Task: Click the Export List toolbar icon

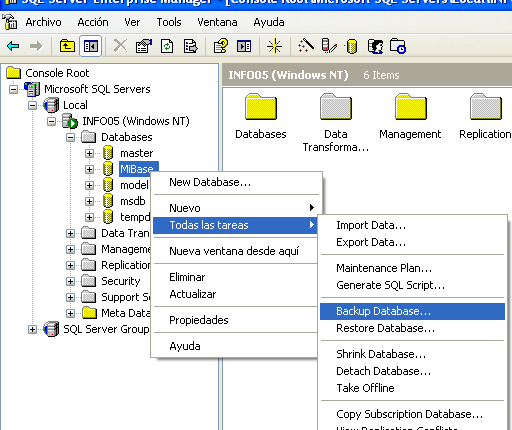Action: [x=190, y=46]
